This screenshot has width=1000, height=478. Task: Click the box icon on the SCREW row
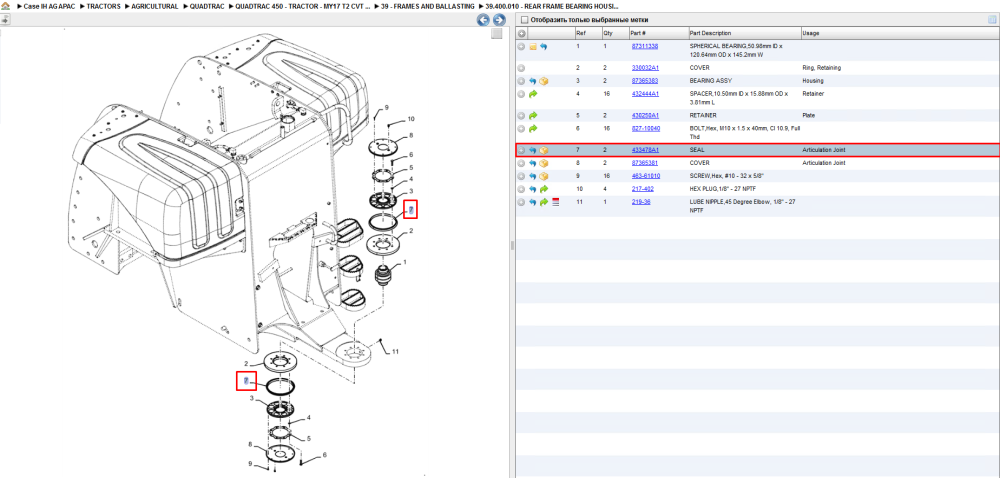point(544,176)
